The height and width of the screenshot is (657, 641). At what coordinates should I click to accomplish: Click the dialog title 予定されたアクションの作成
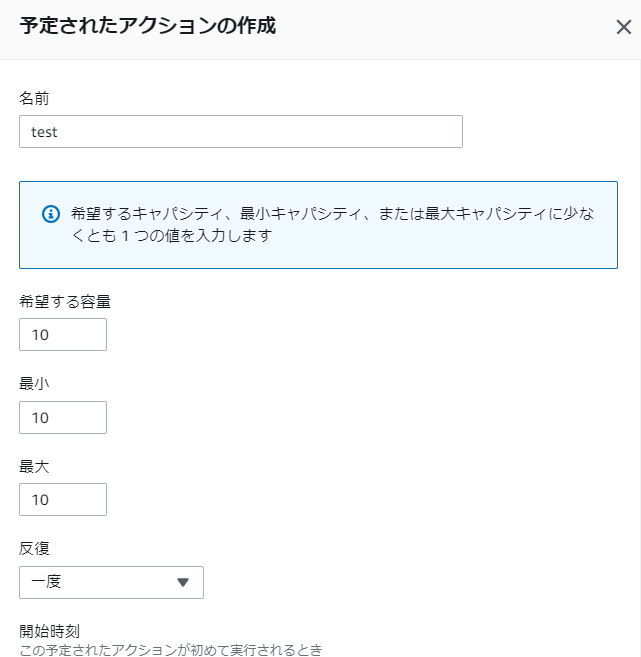(x=147, y=26)
